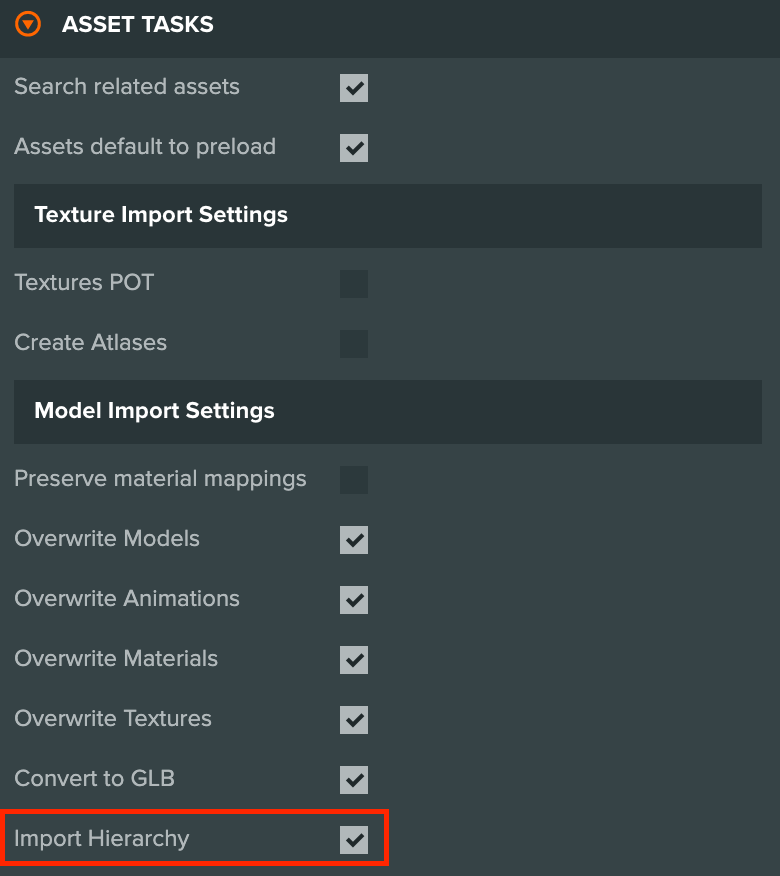Click the Search related assets label
The image size is (780, 876).
tap(127, 87)
